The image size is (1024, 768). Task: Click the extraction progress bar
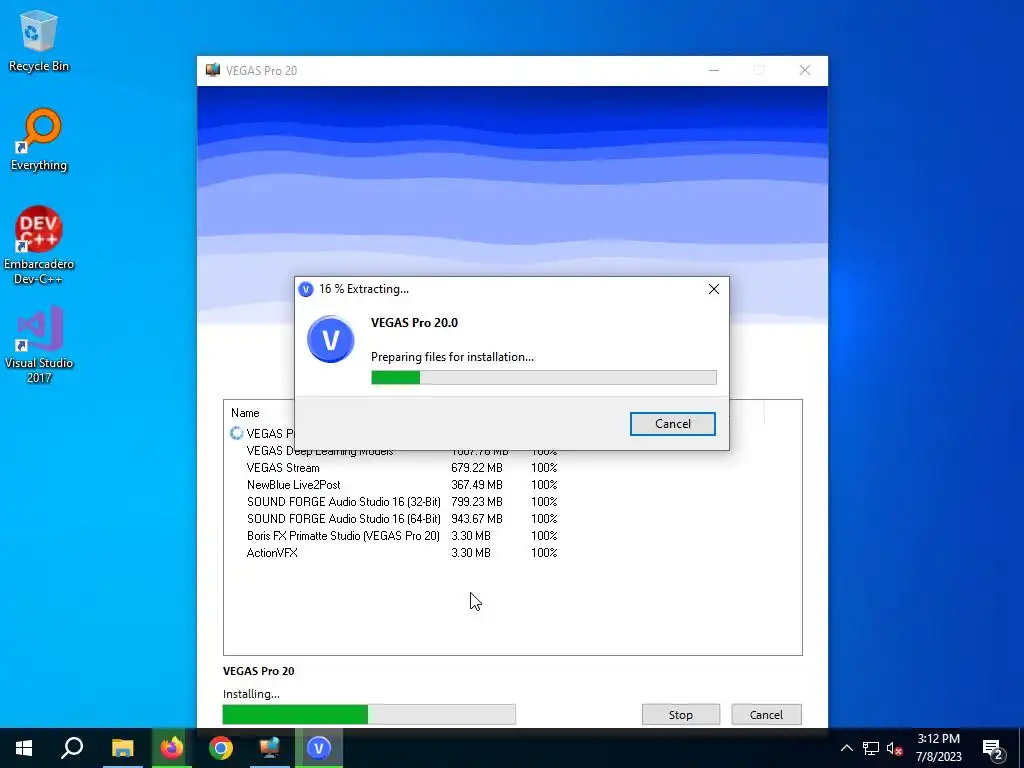543,377
